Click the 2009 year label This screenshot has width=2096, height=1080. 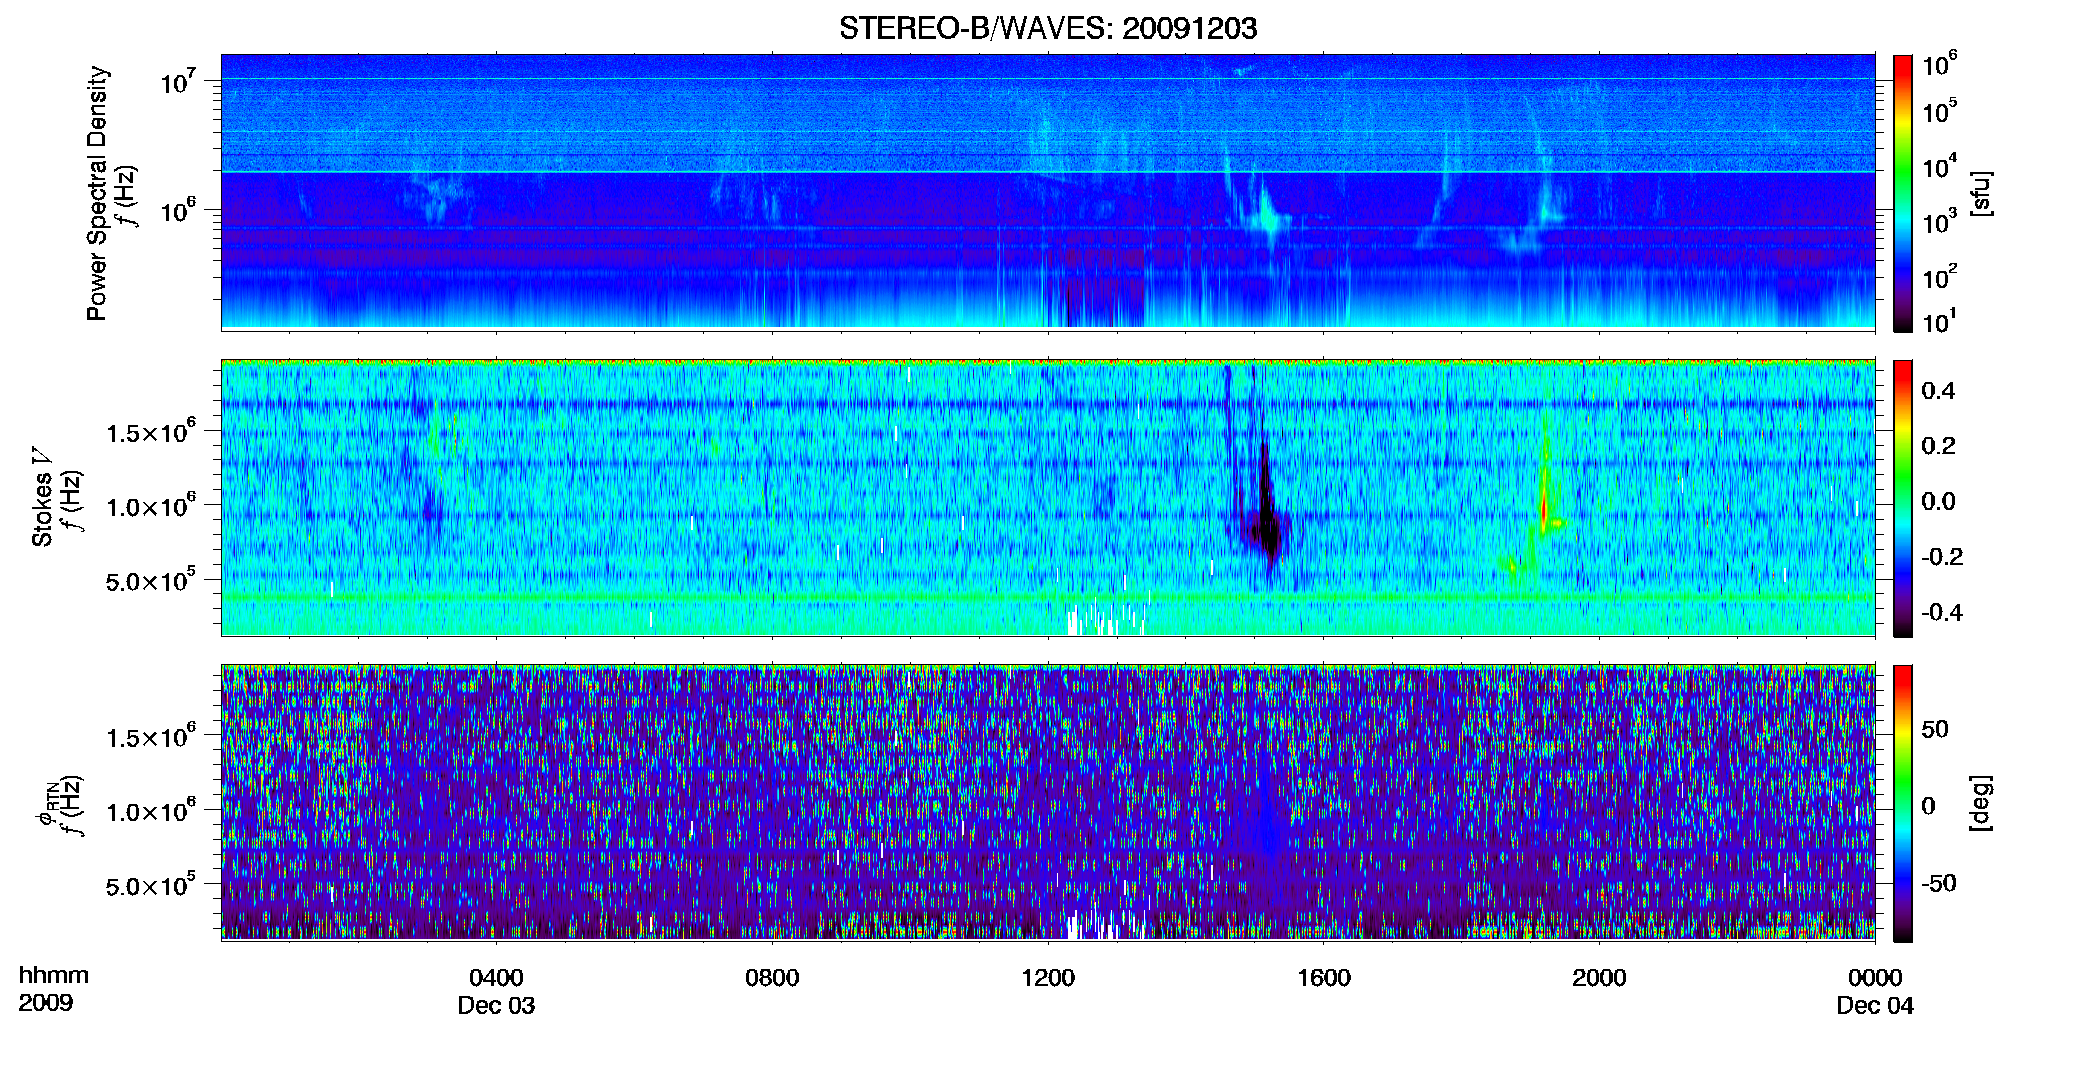(x=46, y=1003)
